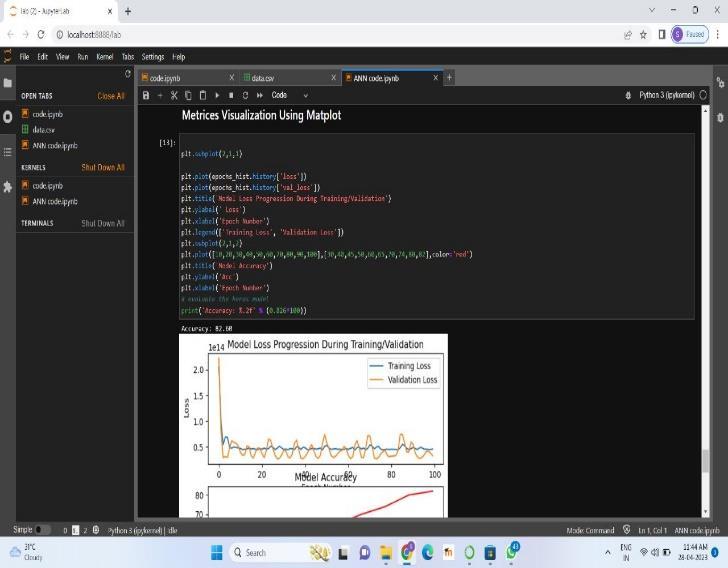Copy the selected cell

[x=188, y=95]
